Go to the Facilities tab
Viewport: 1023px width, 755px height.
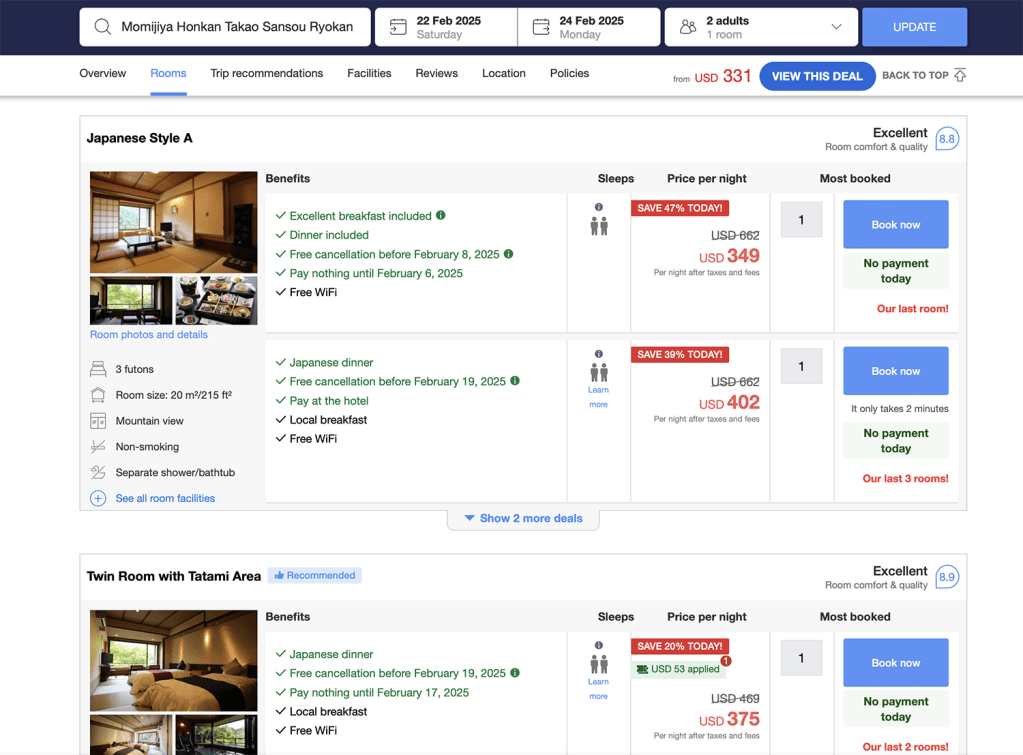(x=369, y=73)
